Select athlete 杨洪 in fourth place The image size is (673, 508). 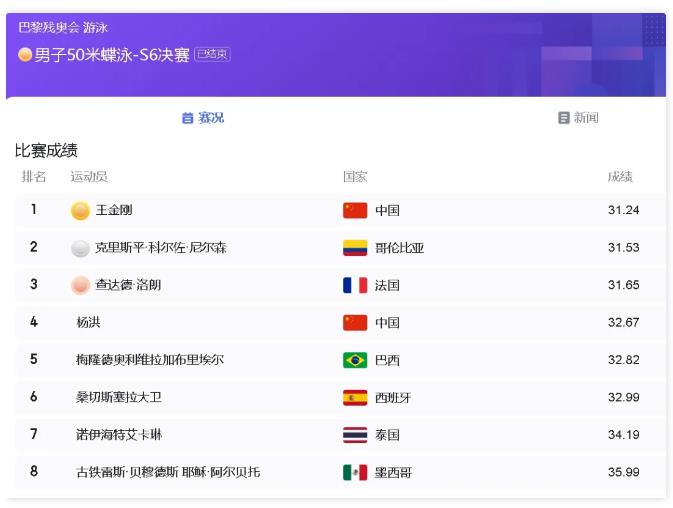coord(88,323)
